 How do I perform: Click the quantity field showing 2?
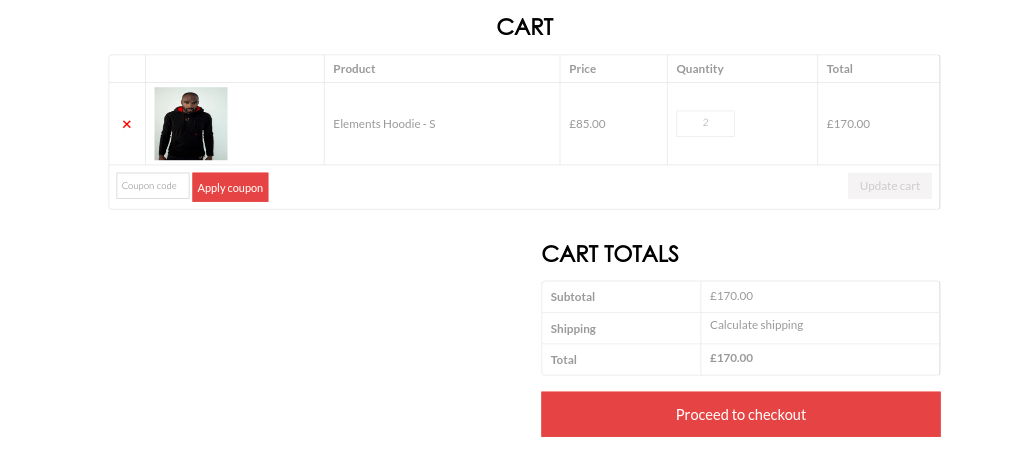(705, 124)
